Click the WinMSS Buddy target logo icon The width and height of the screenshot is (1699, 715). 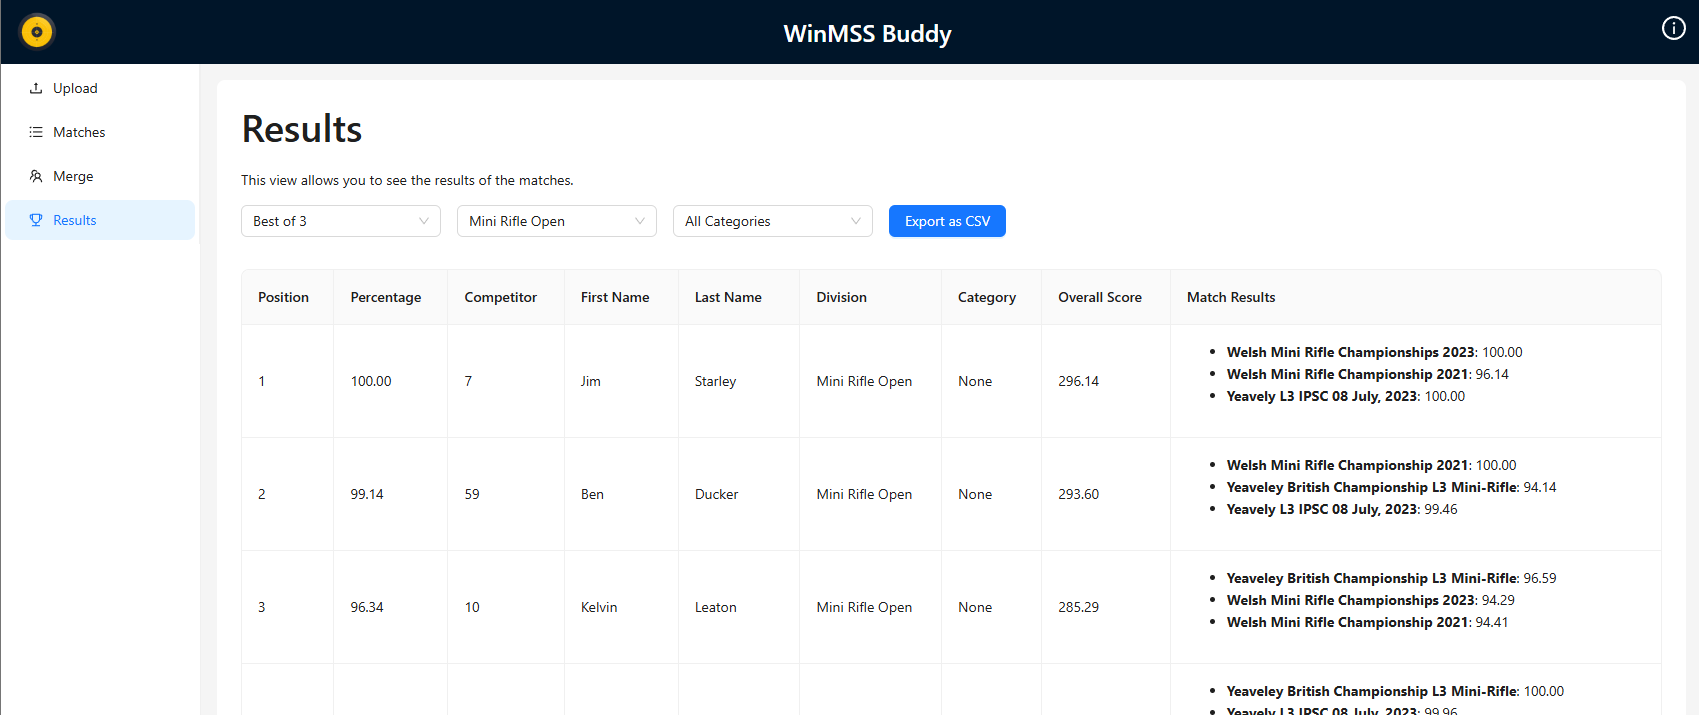37,32
